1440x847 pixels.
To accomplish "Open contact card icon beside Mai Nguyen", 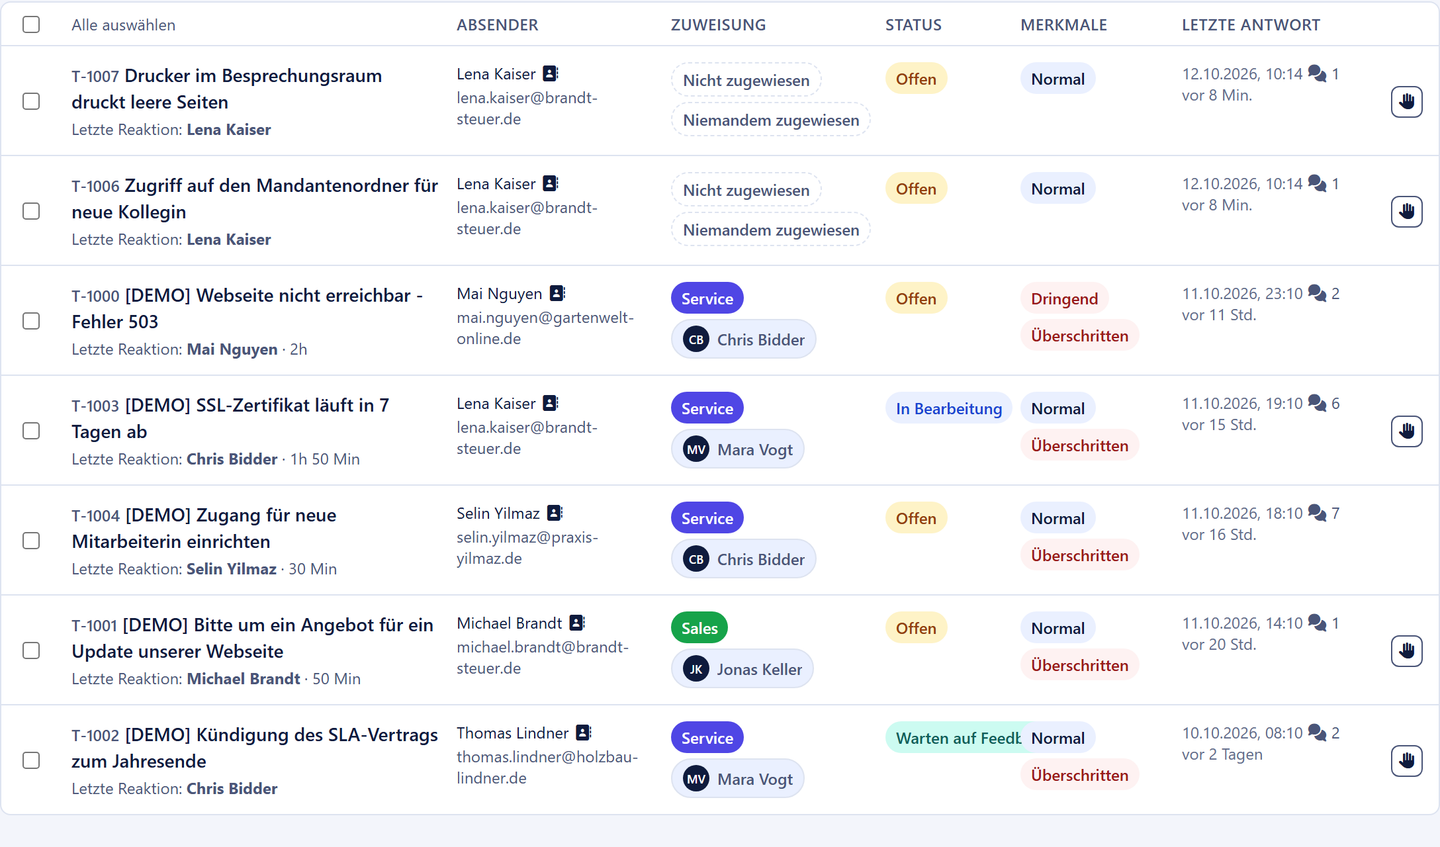I will tap(558, 293).
